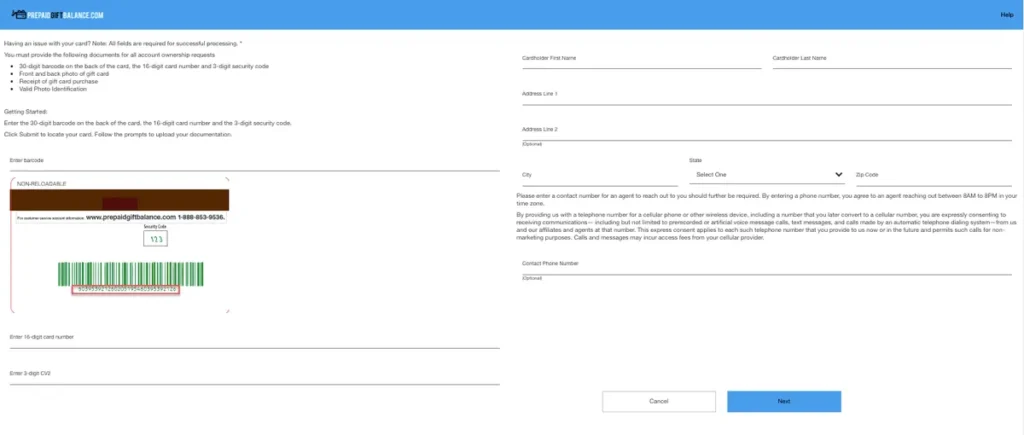Open the State 'Select One' dropdown
Screen dimensions: 1024x435
pos(767,175)
